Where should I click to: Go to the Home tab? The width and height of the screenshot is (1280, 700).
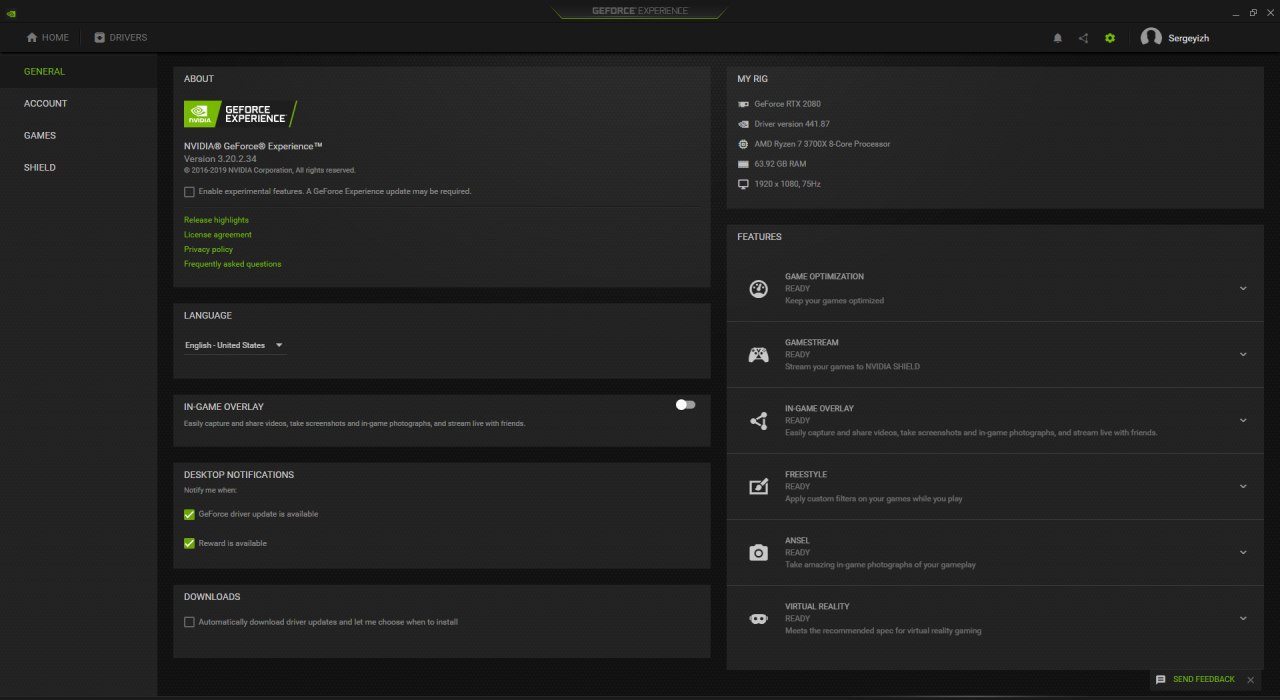point(47,38)
